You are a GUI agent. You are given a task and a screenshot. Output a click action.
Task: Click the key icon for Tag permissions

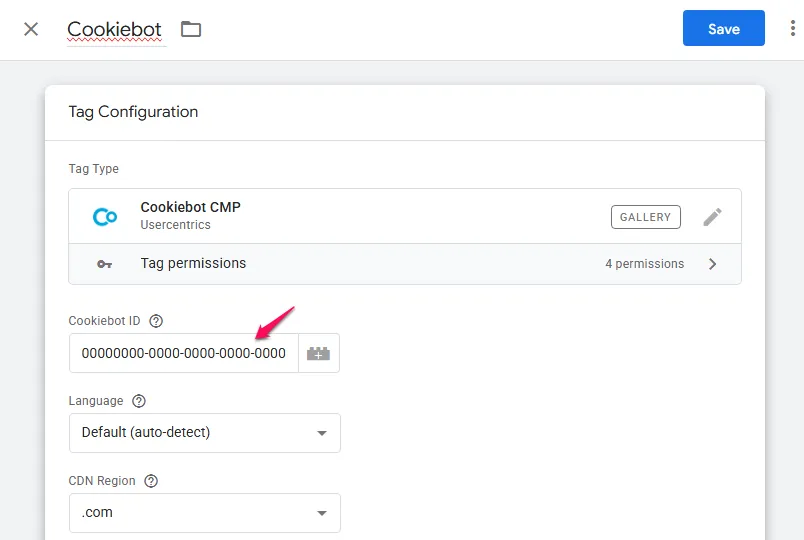pos(104,264)
